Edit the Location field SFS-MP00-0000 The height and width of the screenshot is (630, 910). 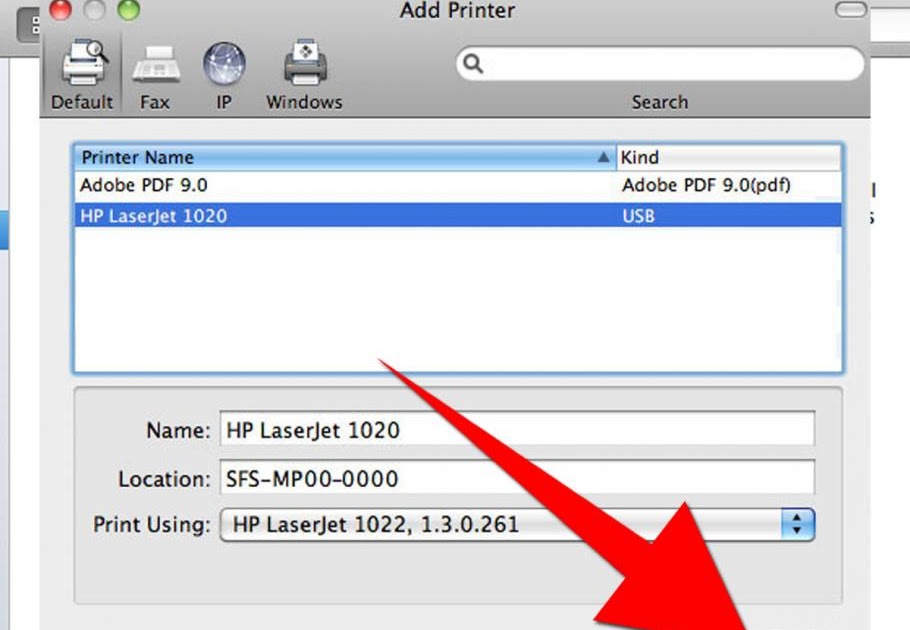point(517,478)
